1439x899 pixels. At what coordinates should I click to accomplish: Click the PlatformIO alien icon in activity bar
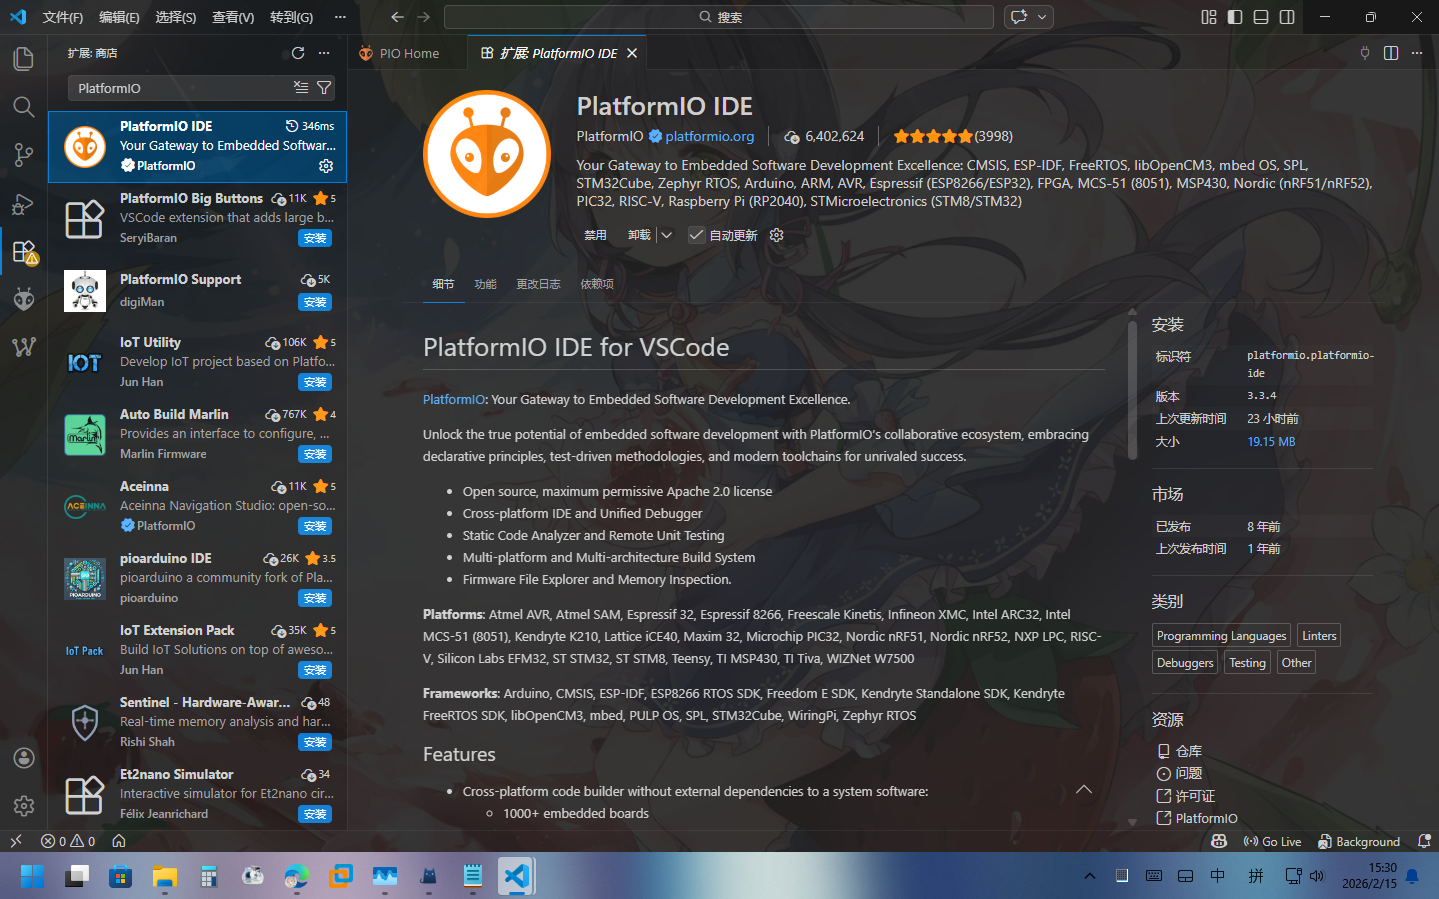[x=23, y=298]
